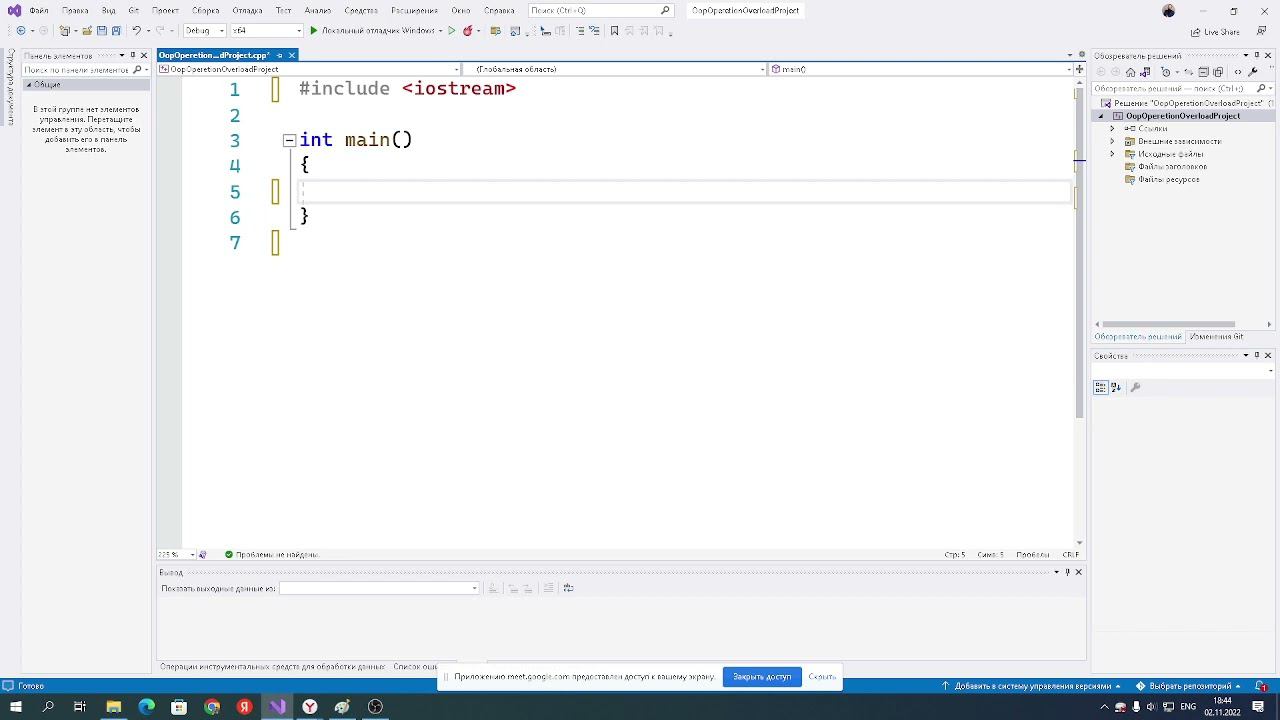The image size is (1280, 720).
Task: Click the Open File folder icon
Action: point(87,31)
